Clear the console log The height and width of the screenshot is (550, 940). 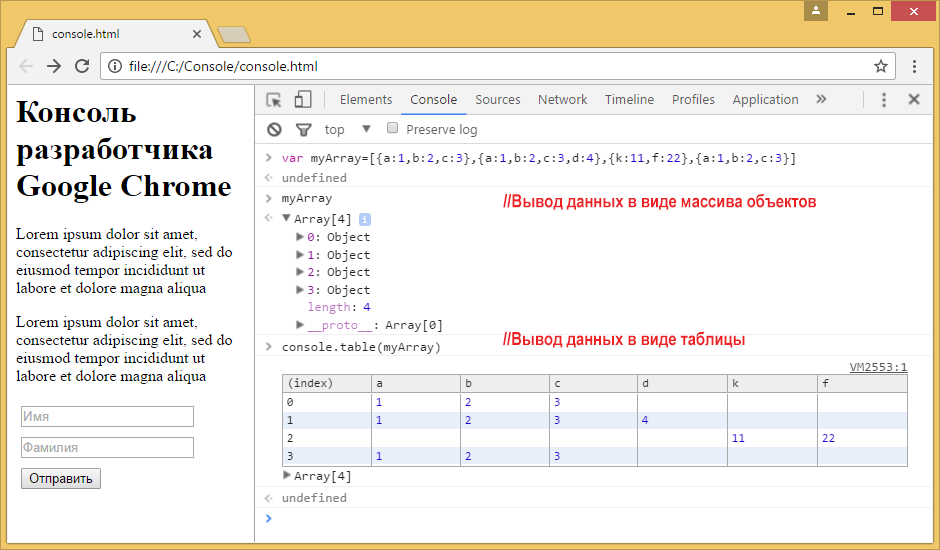click(x=274, y=130)
